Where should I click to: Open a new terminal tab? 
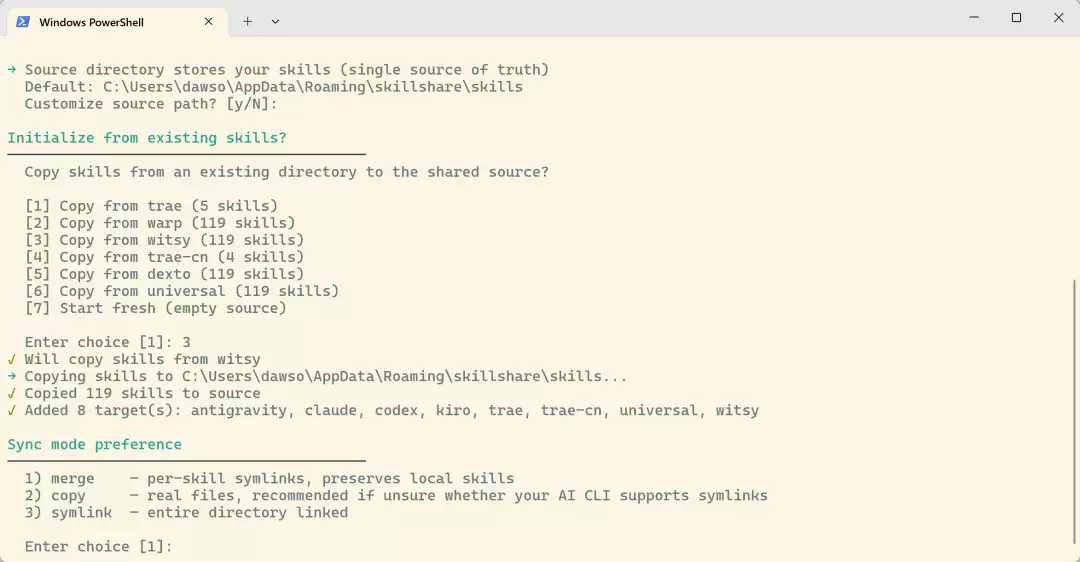point(247,21)
